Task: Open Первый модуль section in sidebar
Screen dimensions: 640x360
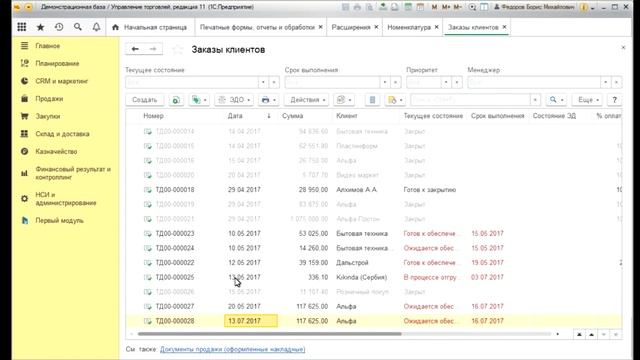Action: point(59,220)
